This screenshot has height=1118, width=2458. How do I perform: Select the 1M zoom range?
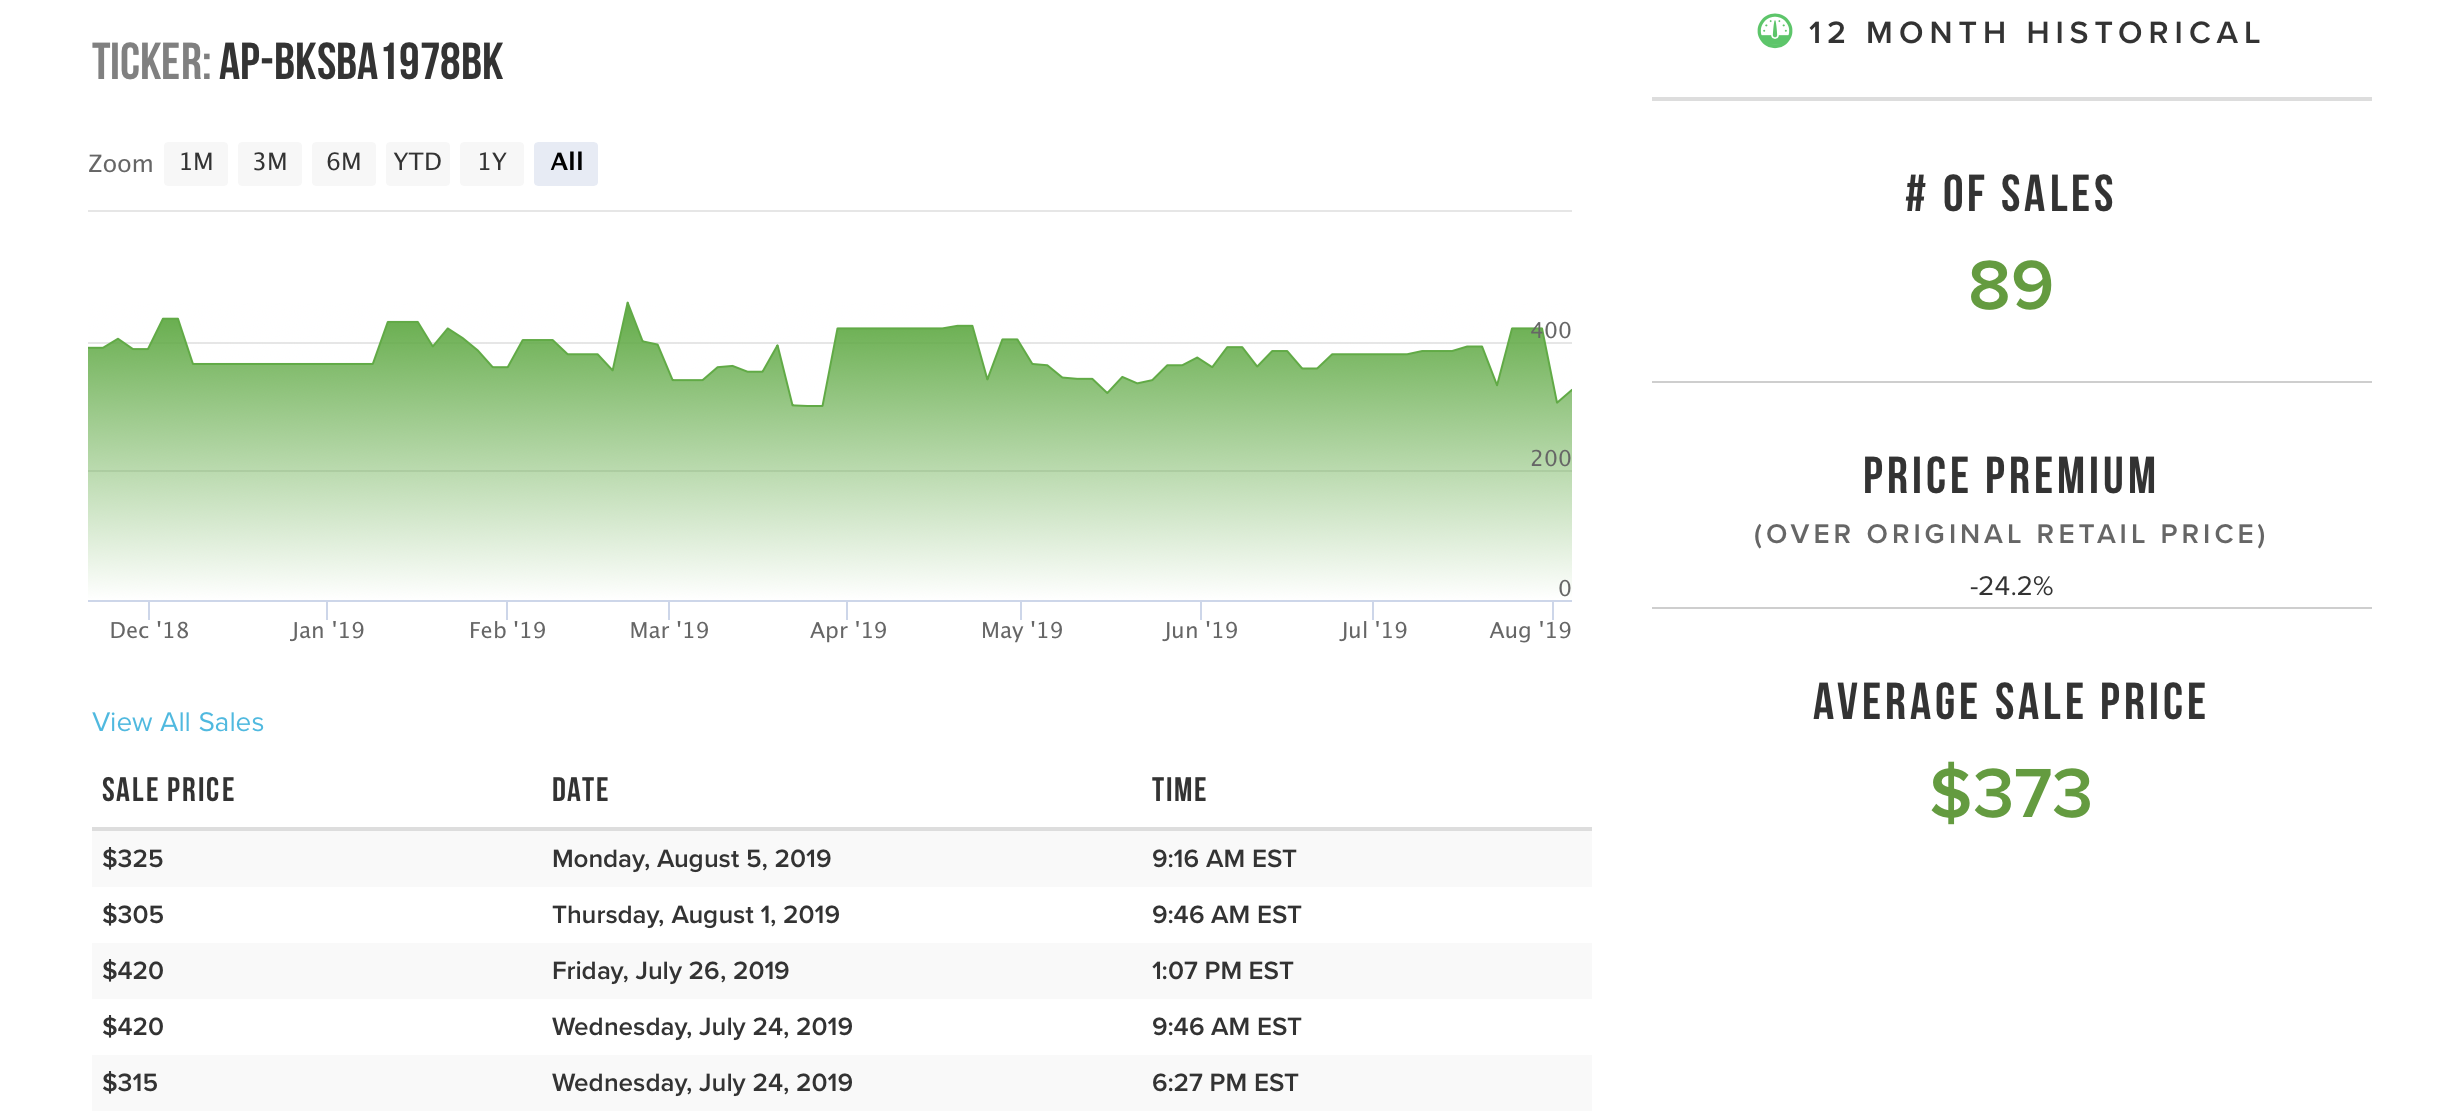point(196,162)
